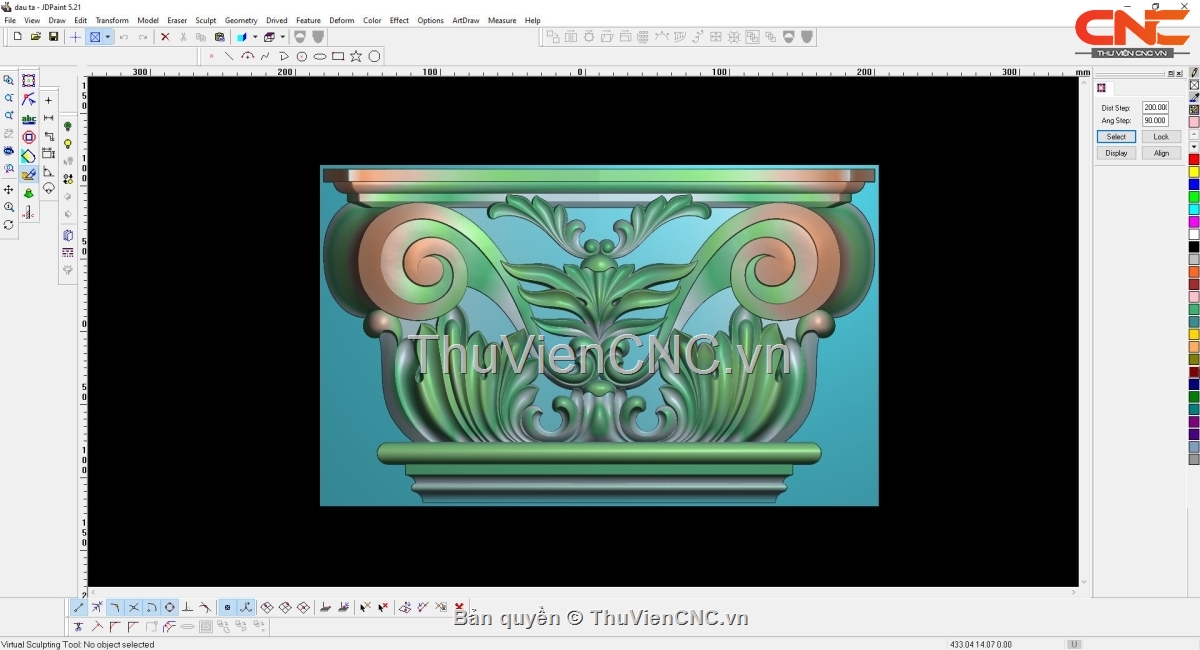This screenshot has height=650, width=1200.
Task: Expand the arrow below the color palette top
Action: coord(1194,147)
